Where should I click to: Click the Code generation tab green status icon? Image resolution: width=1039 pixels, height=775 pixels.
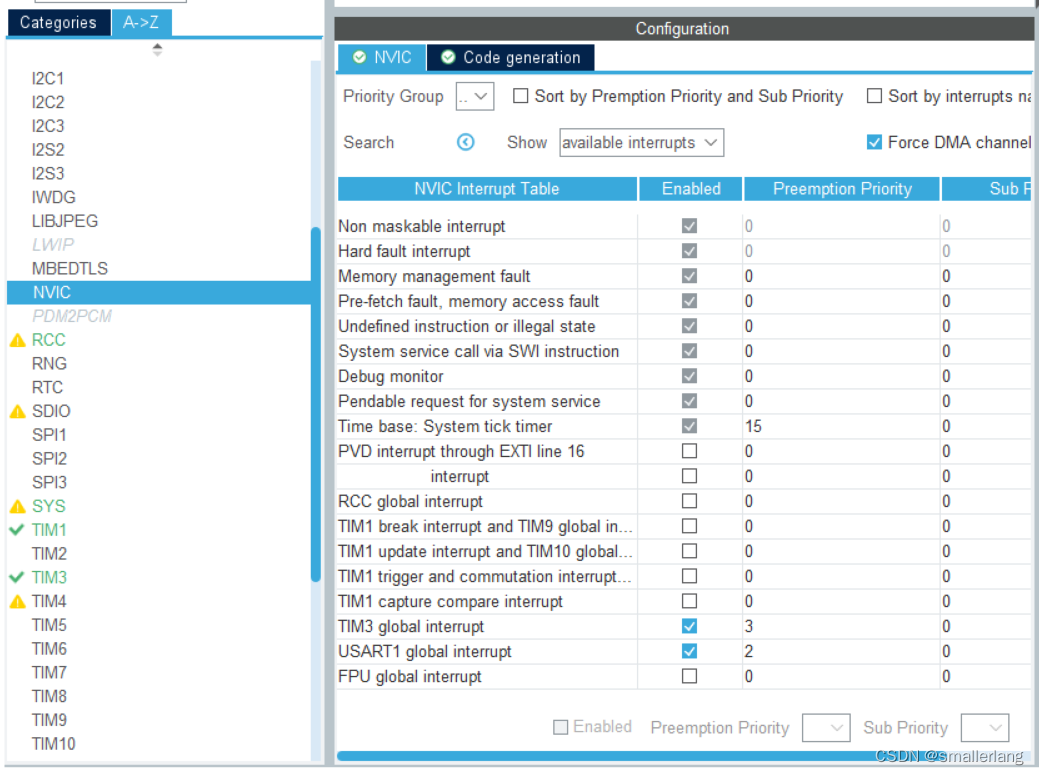point(448,58)
